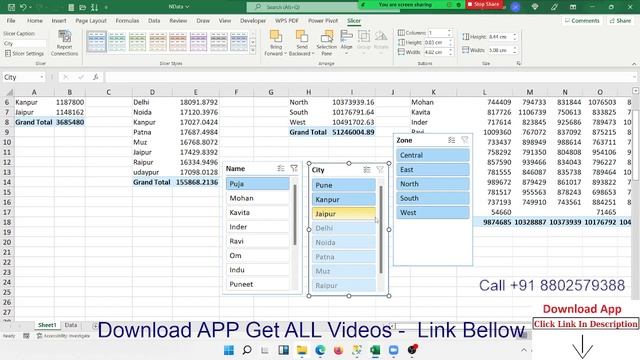The image size is (640, 360).
Task: Toggle Central in Zone slicer
Action: pos(433,155)
